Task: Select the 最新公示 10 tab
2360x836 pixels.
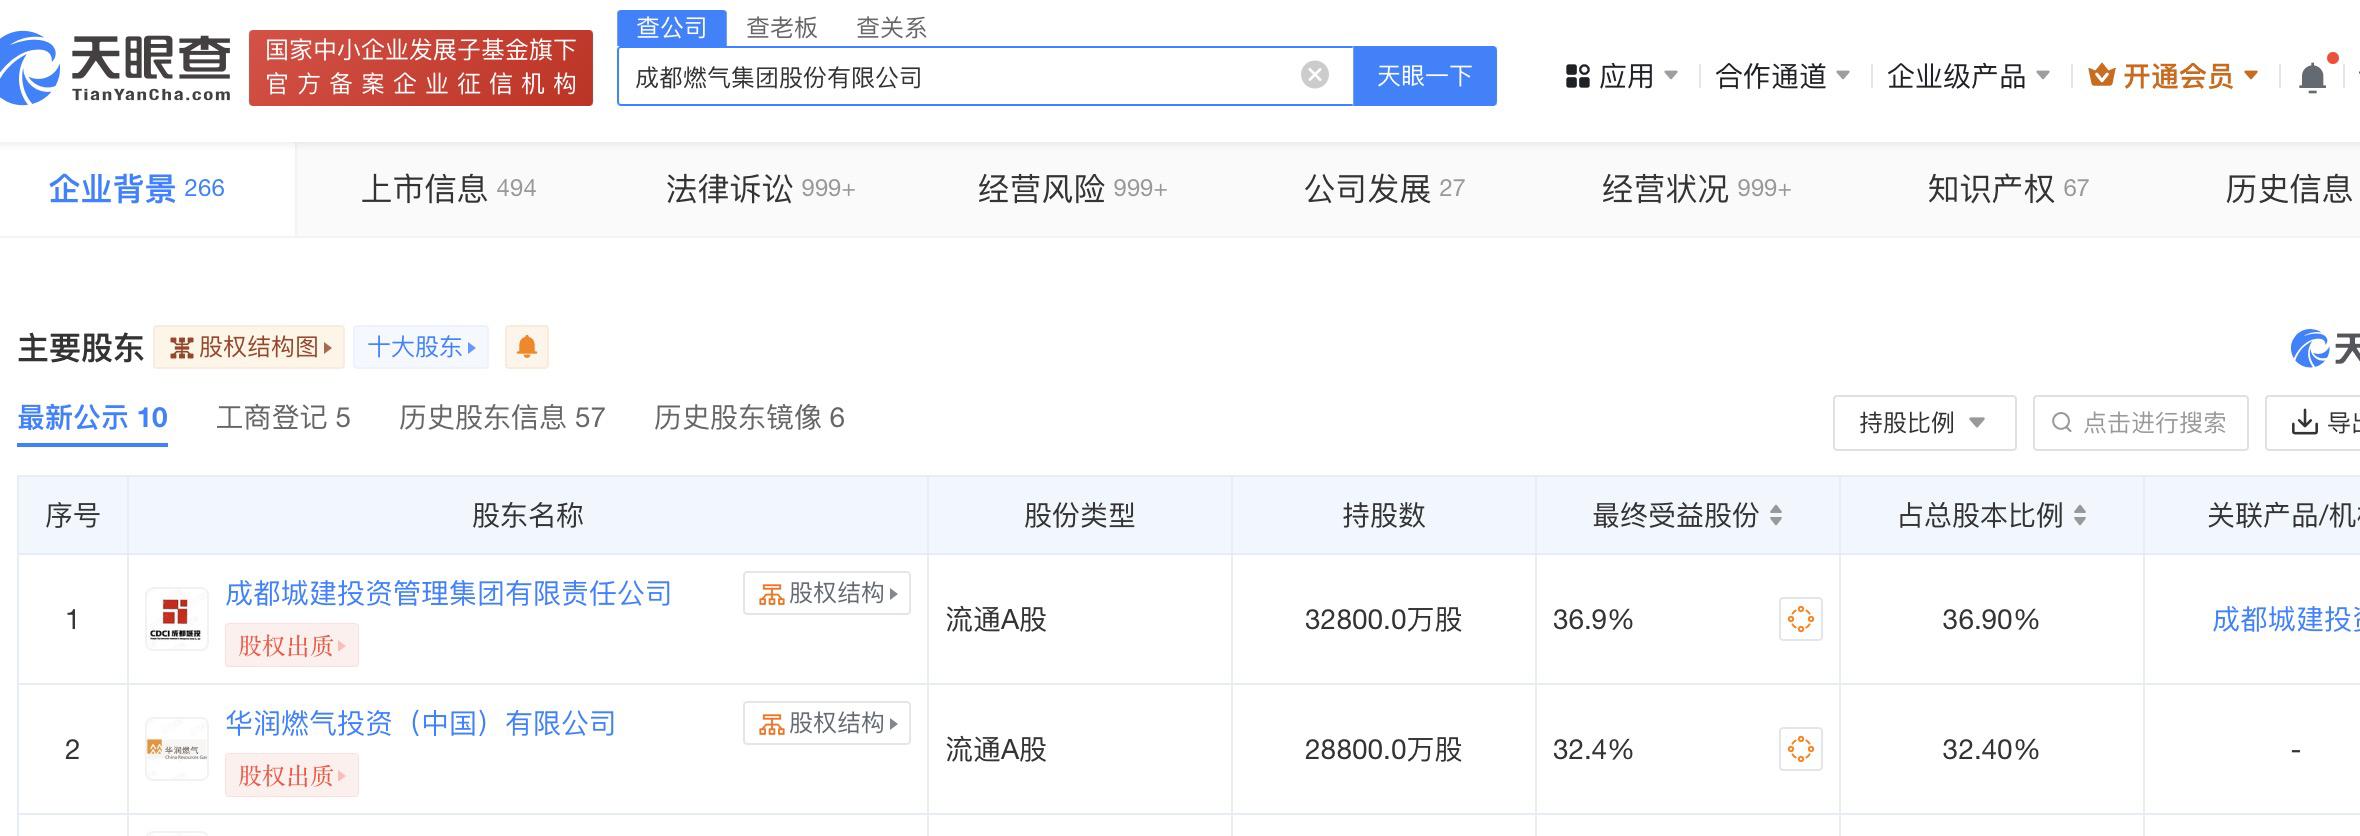Action: (92, 418)
